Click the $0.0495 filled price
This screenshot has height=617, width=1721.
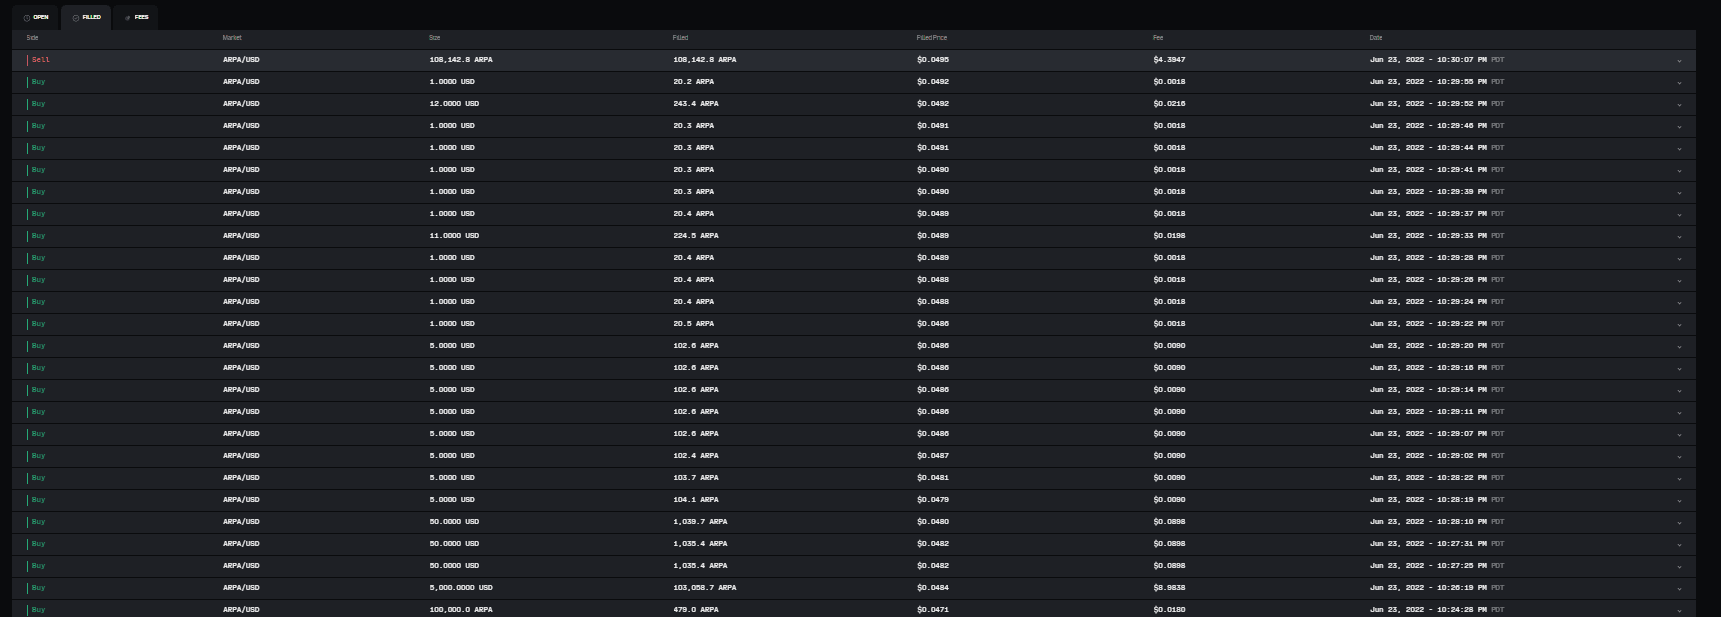tap(933, 60)
